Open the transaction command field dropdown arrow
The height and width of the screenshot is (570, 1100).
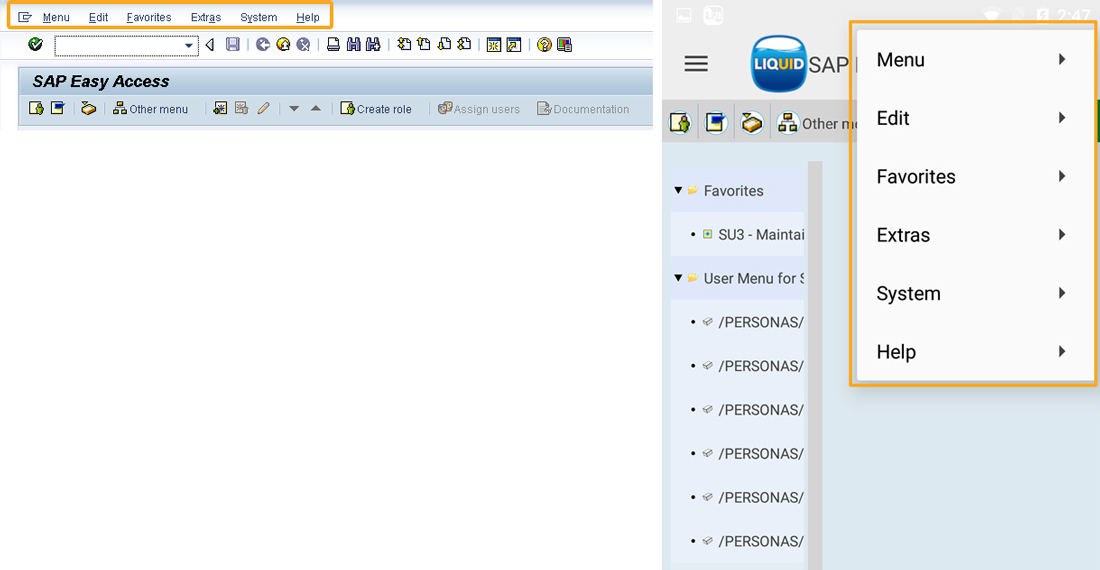[x=189, y=46]
